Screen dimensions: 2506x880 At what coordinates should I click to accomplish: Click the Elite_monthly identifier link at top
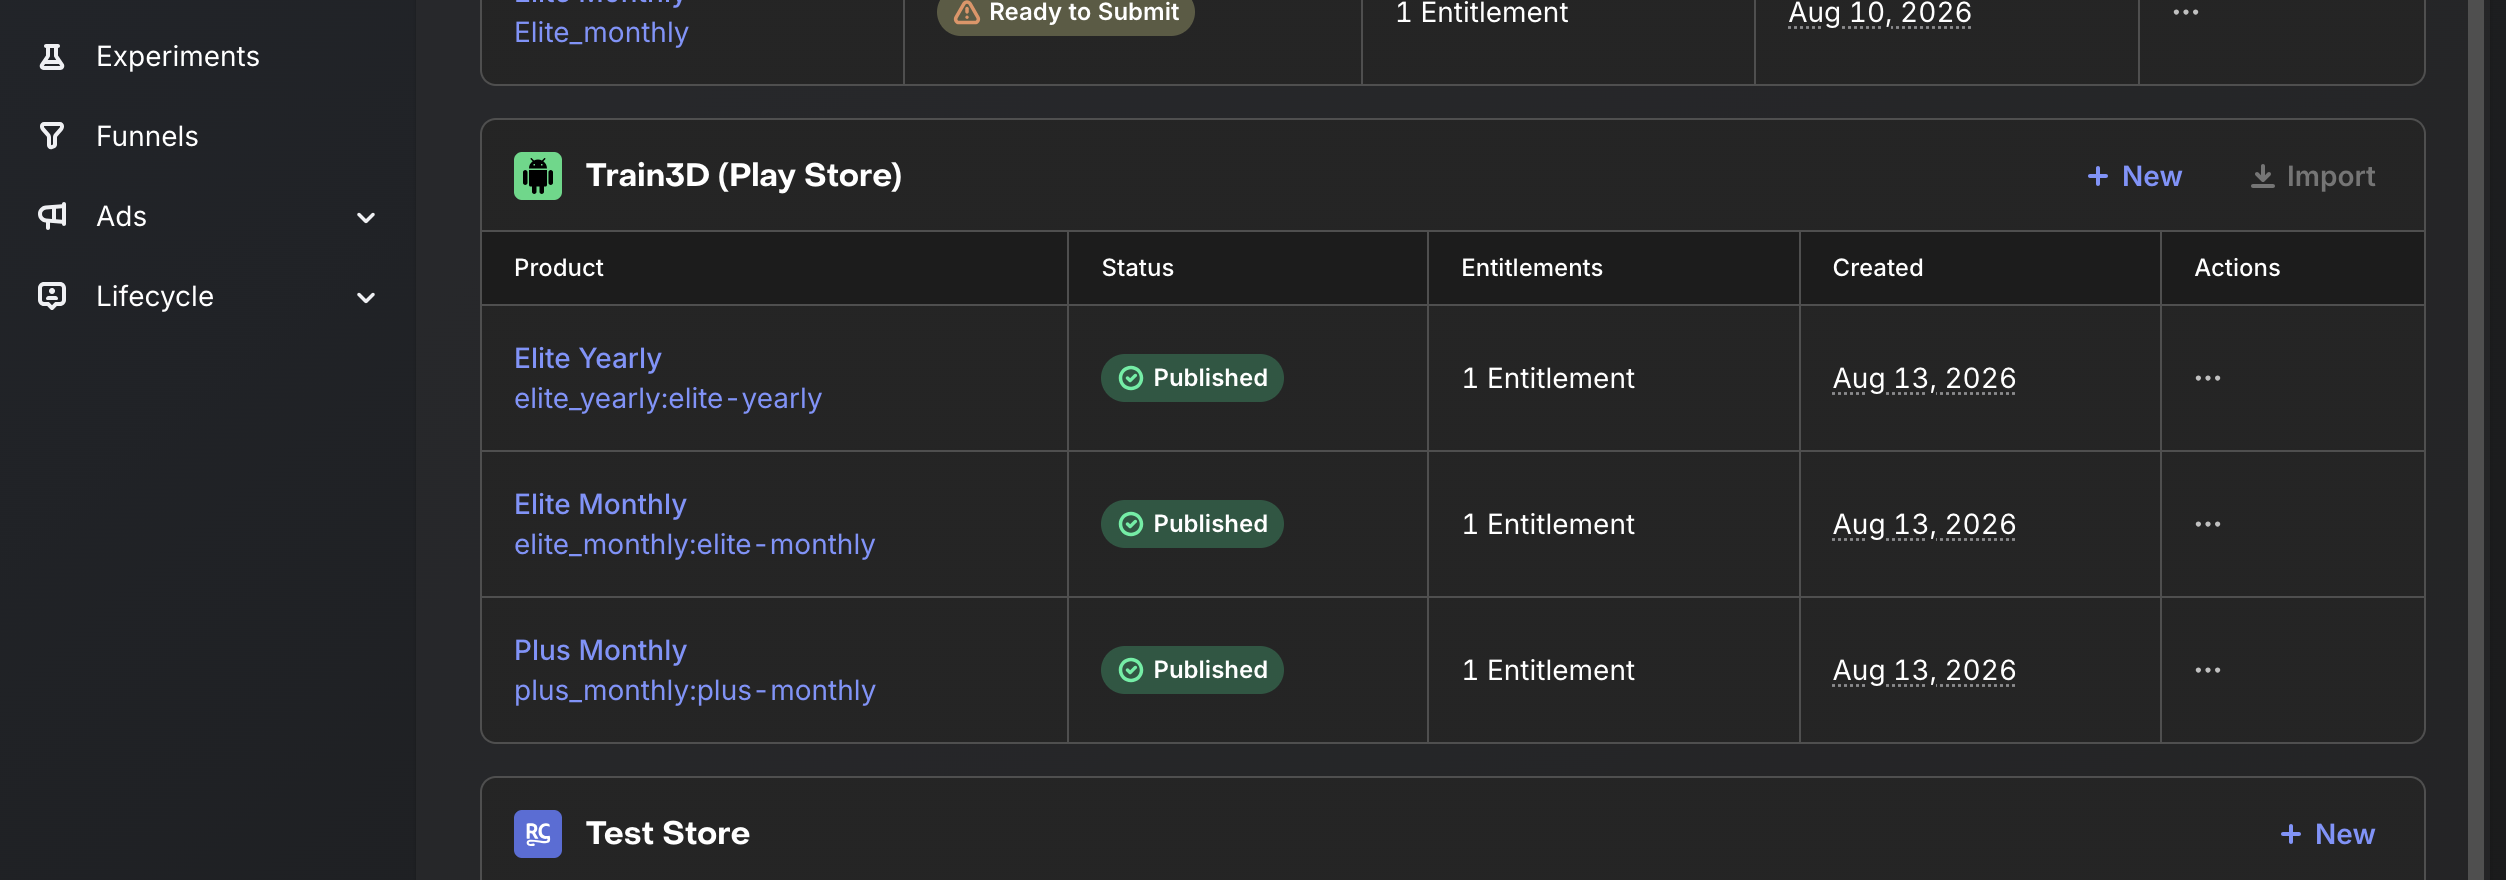[x=601, y=32]
